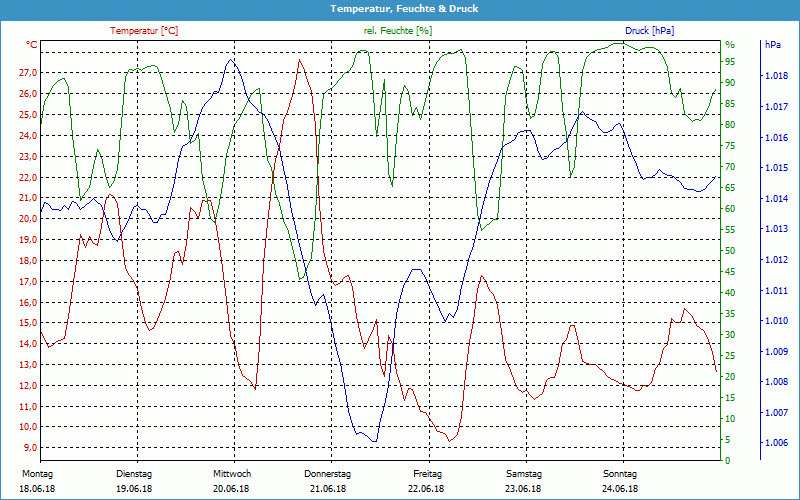
Task: Click green humidity axis value 0
Action: point(728,461)
